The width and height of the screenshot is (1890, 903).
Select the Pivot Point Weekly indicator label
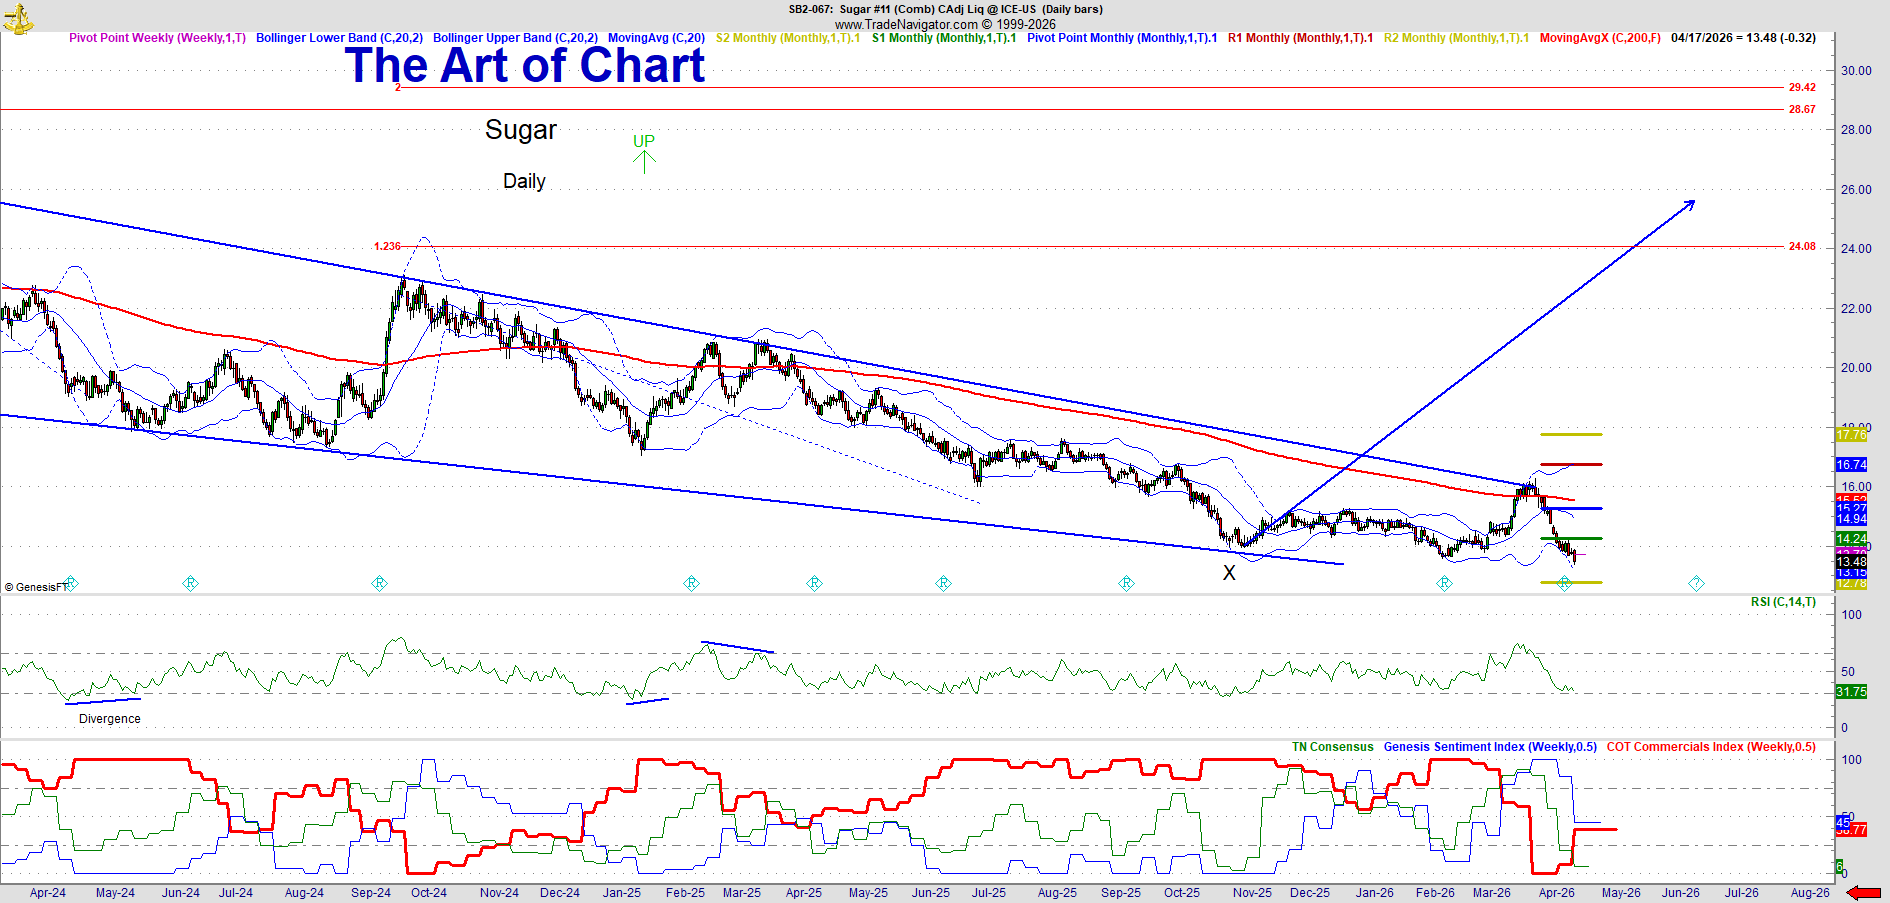(157, 38)
